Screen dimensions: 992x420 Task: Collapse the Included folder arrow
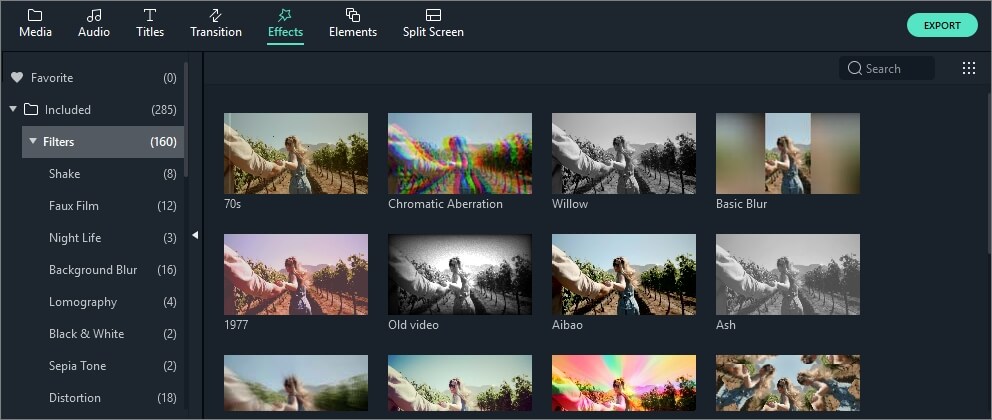(13, 109)
